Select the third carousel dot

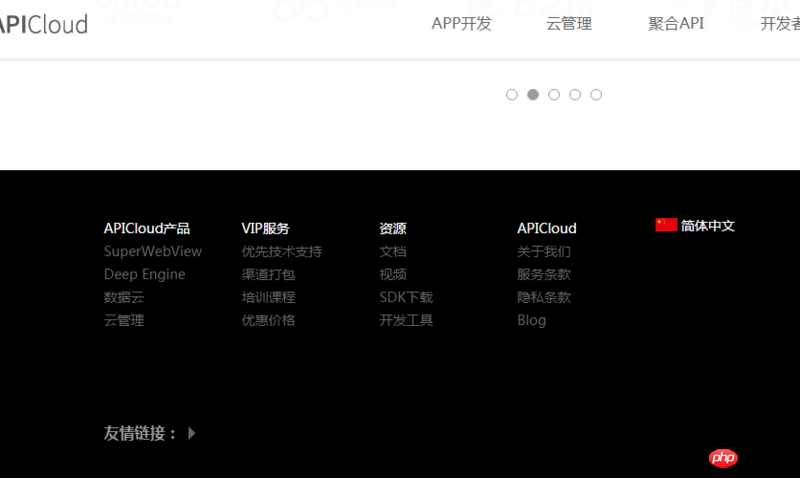[x=554, y=95]
